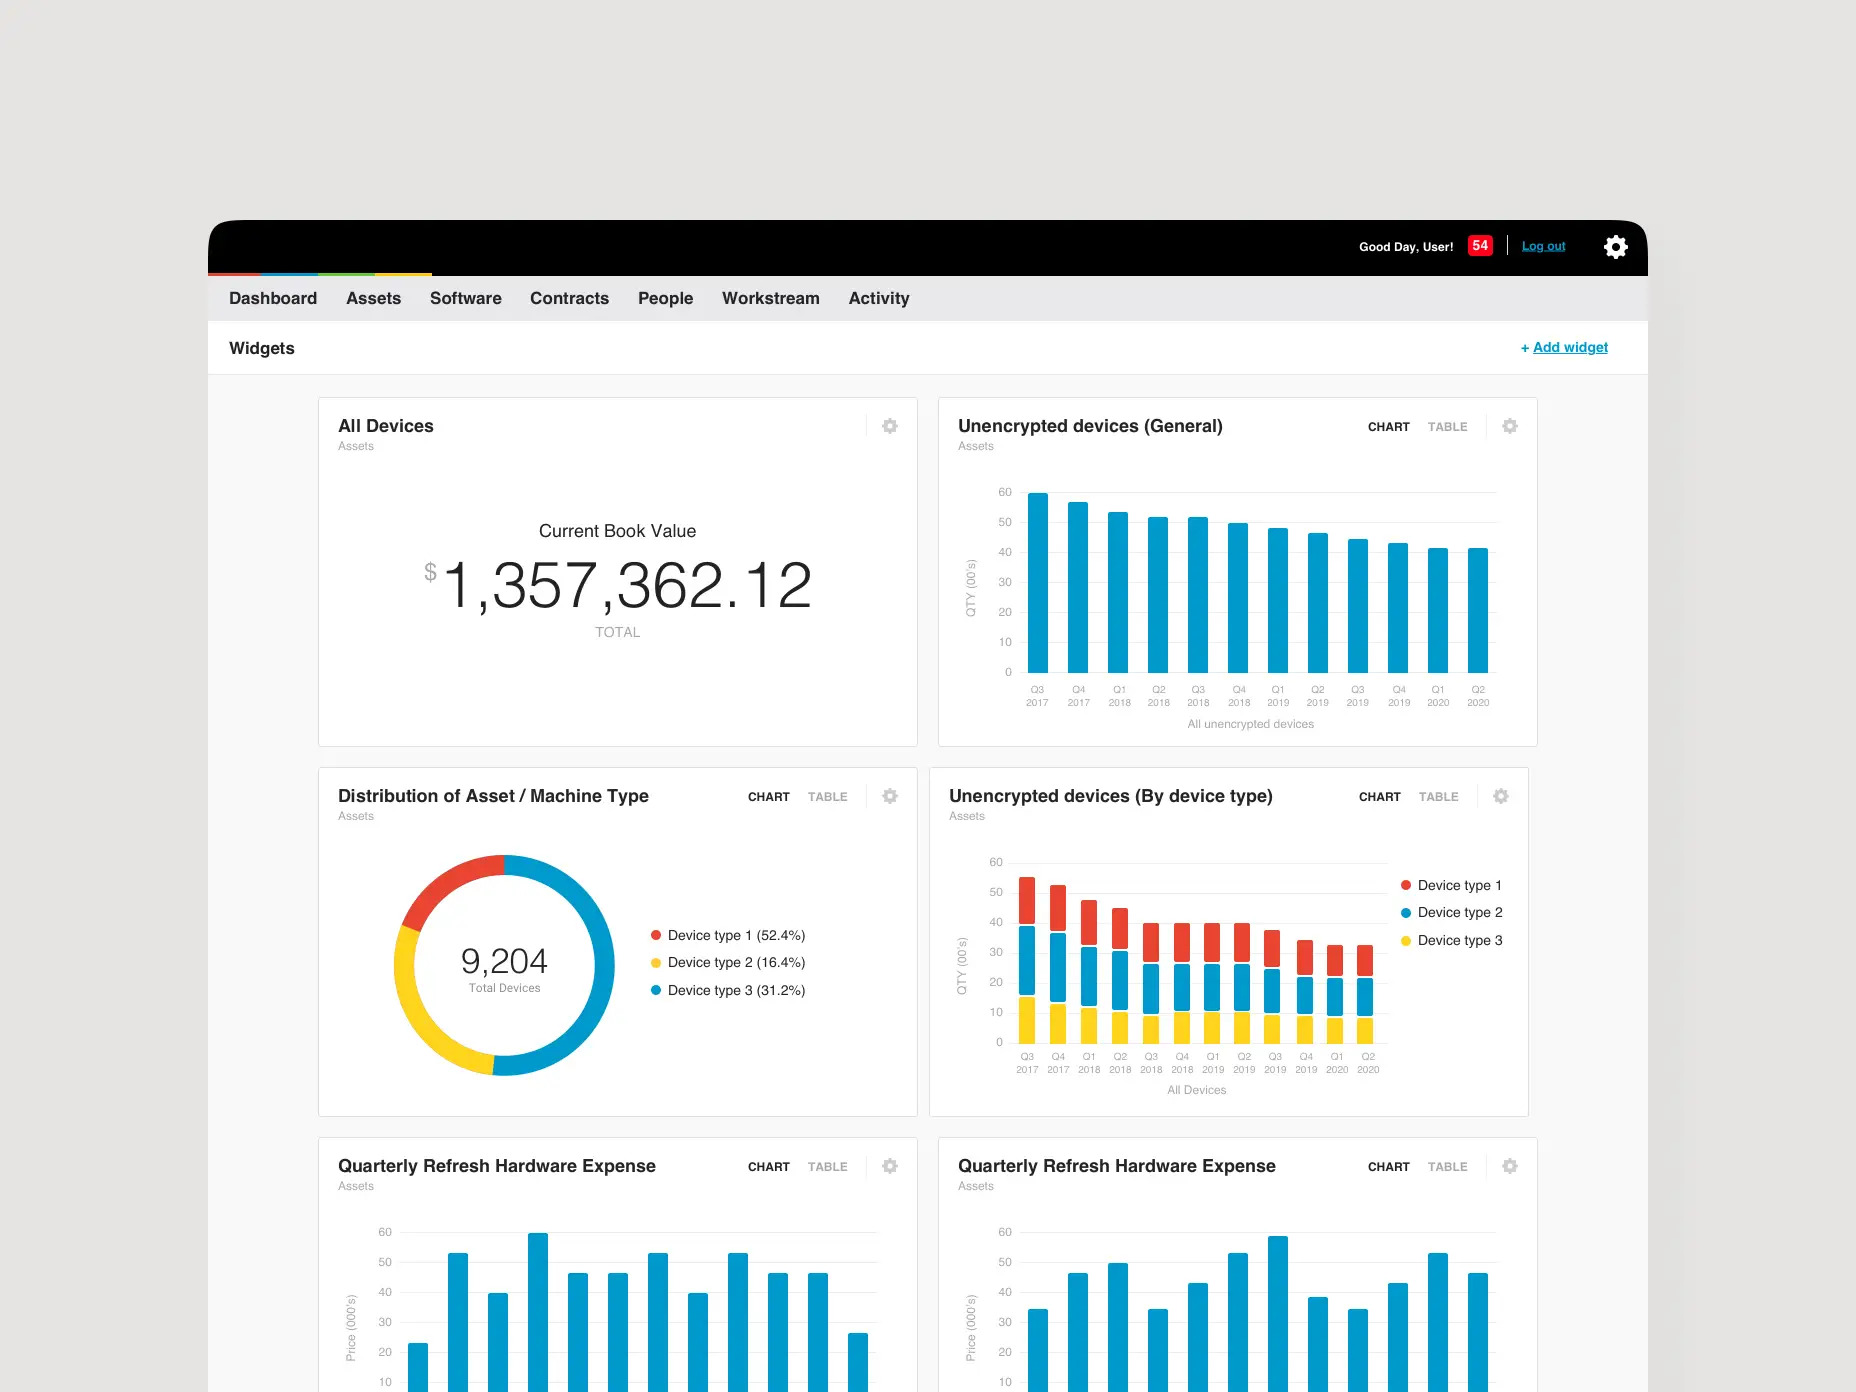Viewport: 1856px width, 1392px height.
Task: Hide the Device type 1 series via legend
Action: (x=1453, y=885)
